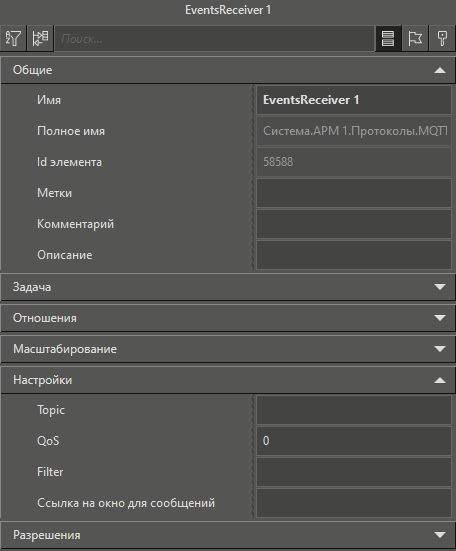This screenshot has height=551, width=456.
Task: Collapse the Общие section arrow
Action: [440, 70]
